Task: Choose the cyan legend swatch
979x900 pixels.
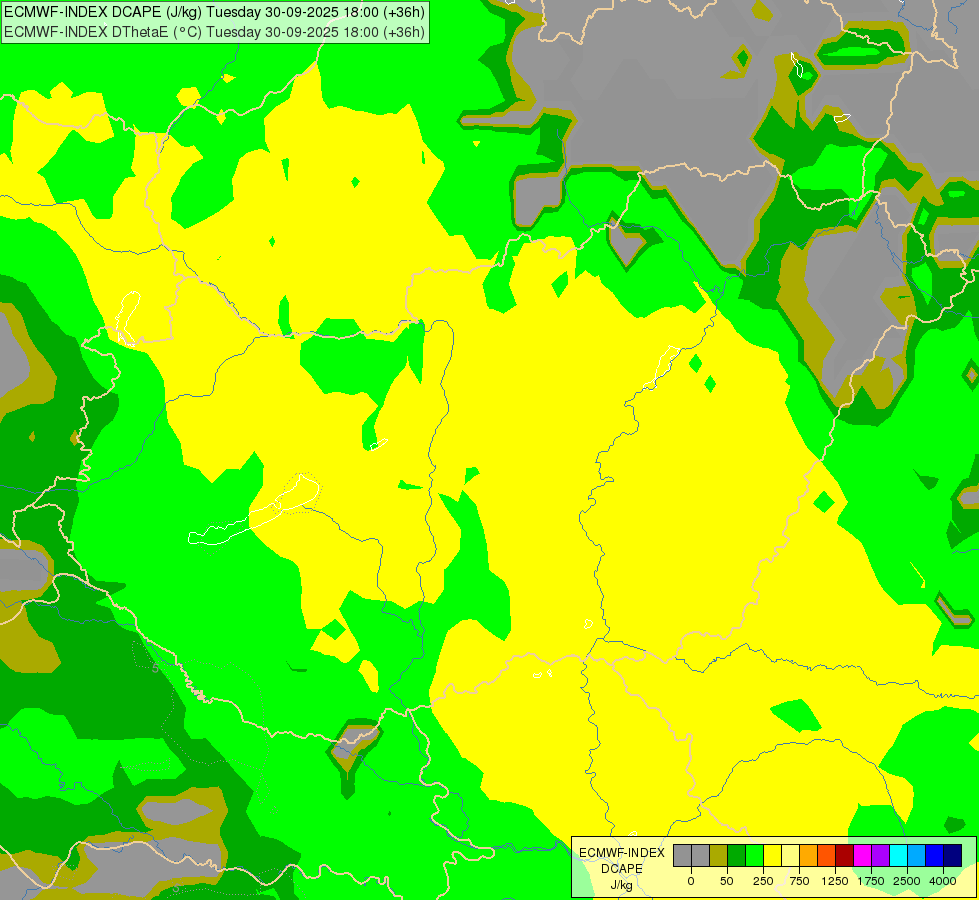Action: click(899, 856)
